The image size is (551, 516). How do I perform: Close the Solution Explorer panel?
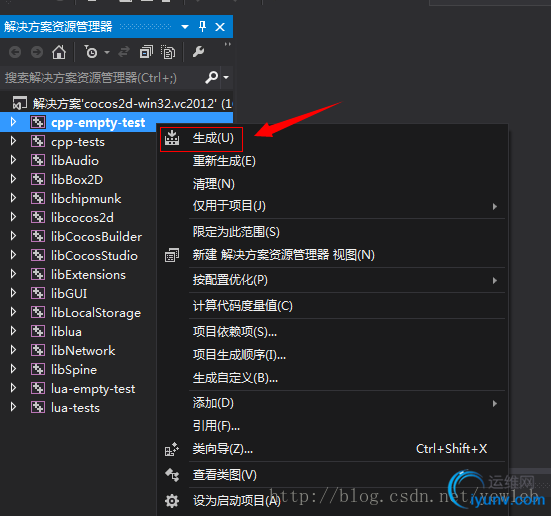(x=220, y=27)
